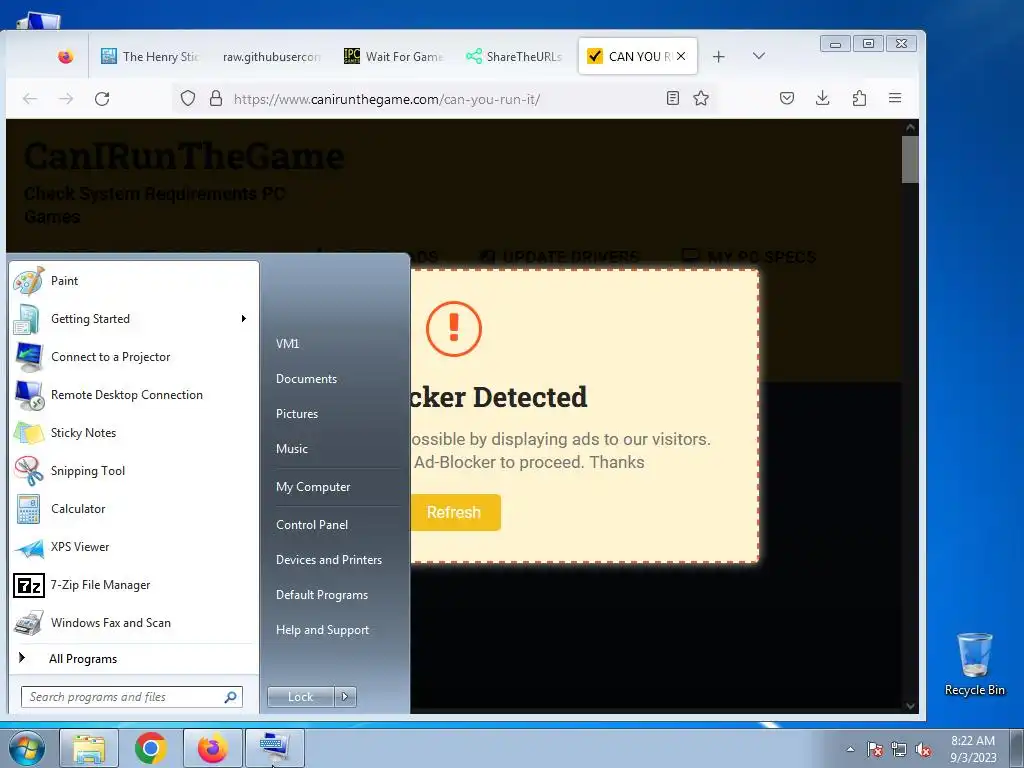
Task: Expand shutdown options arrow beside Lock
Action: (x=345, y=697)
